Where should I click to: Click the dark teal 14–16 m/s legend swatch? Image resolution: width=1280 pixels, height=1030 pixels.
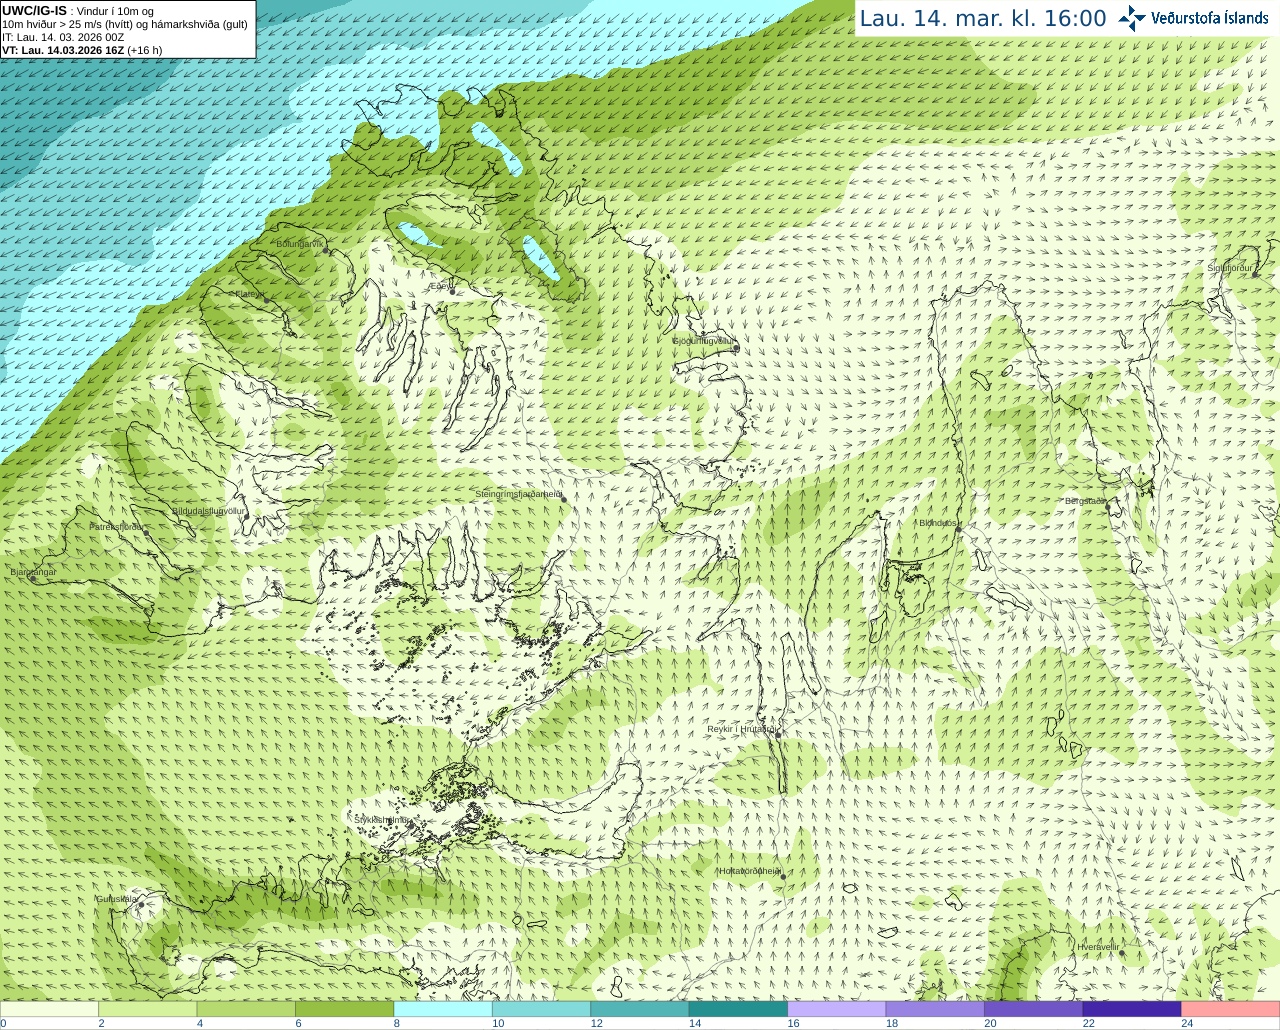738,1008
